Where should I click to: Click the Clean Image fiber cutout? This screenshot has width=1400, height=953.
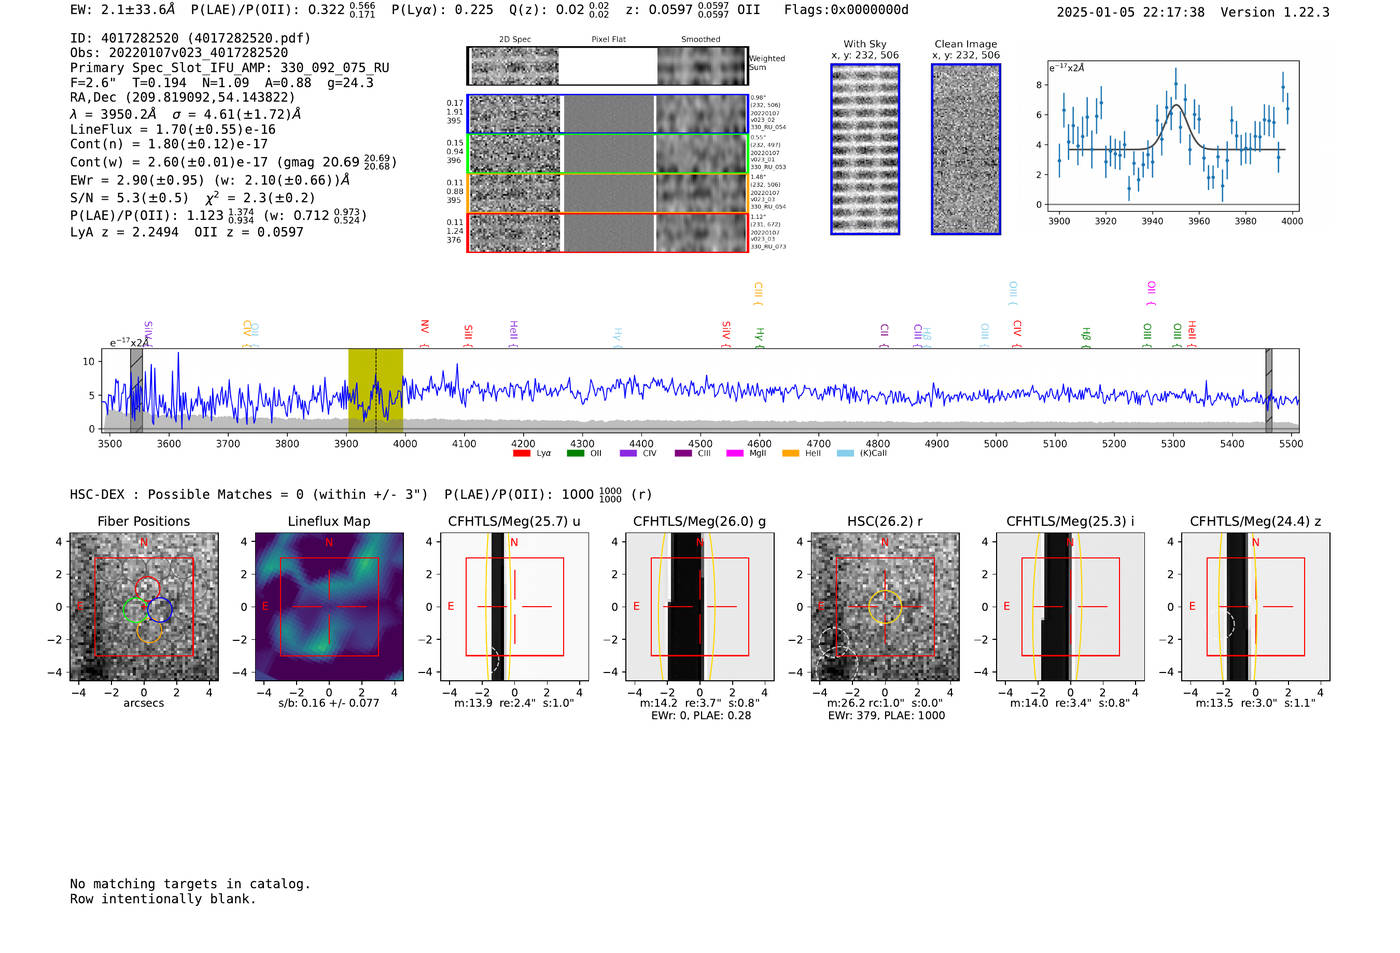click(x=966, y=149)
